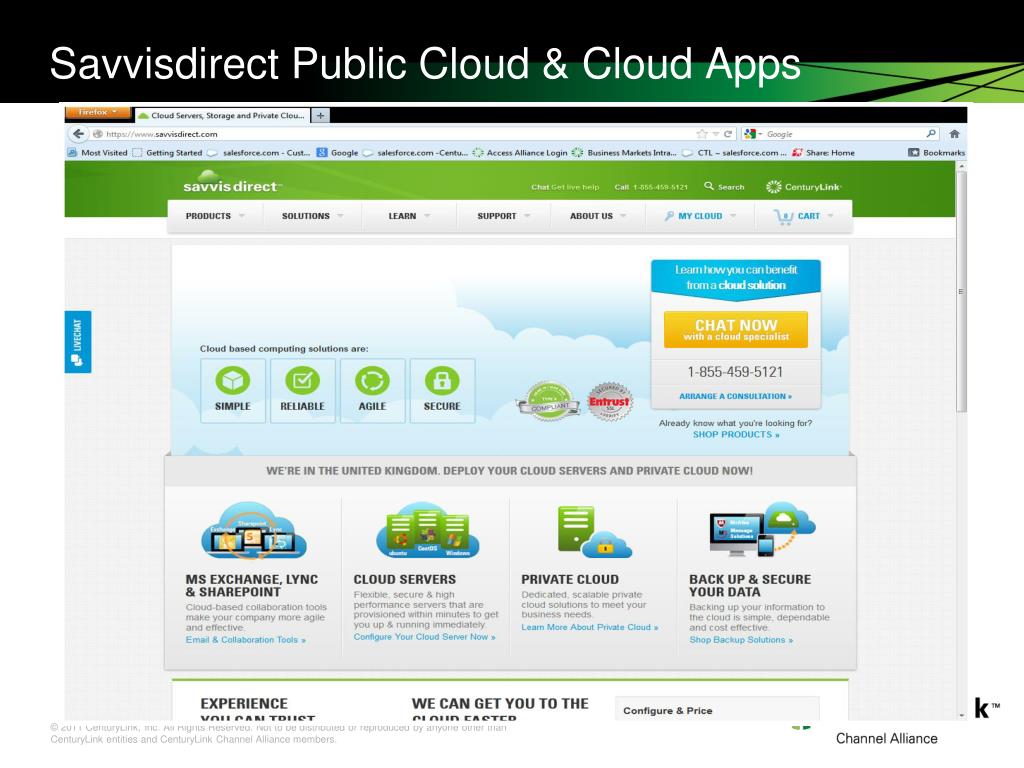
Task: Click the savvisdirect logo
Action: tap(231, 182)
